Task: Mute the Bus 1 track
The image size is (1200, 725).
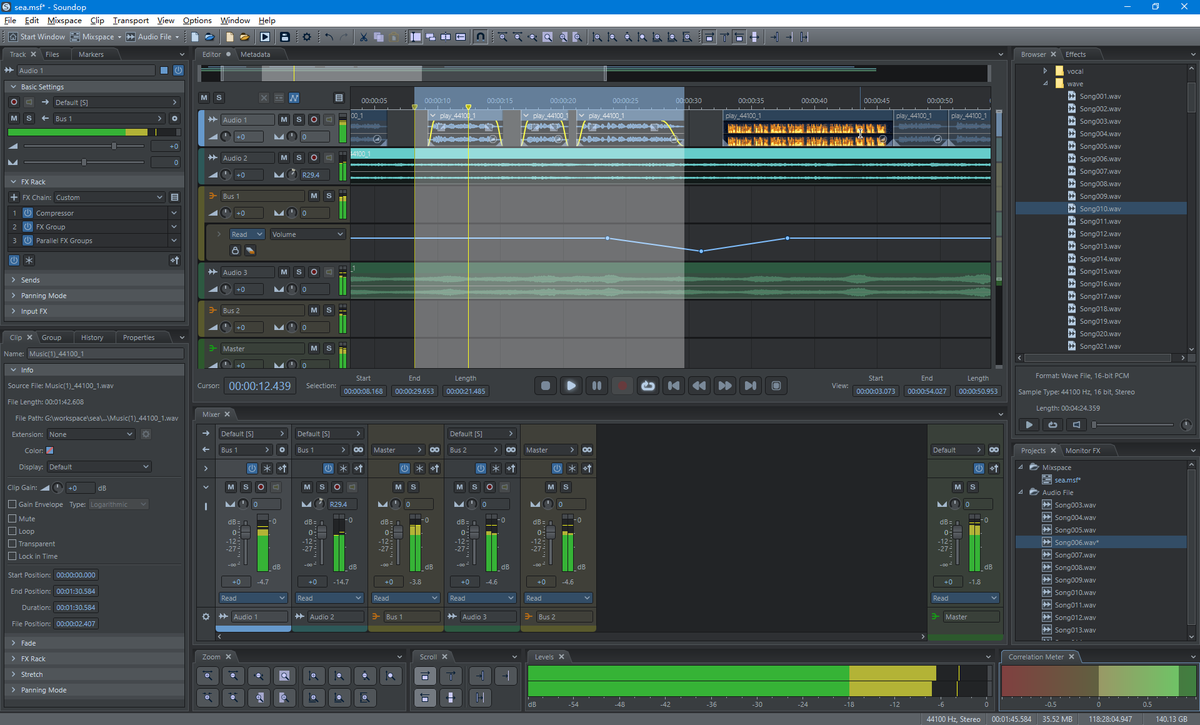Action: coord(313,196)
